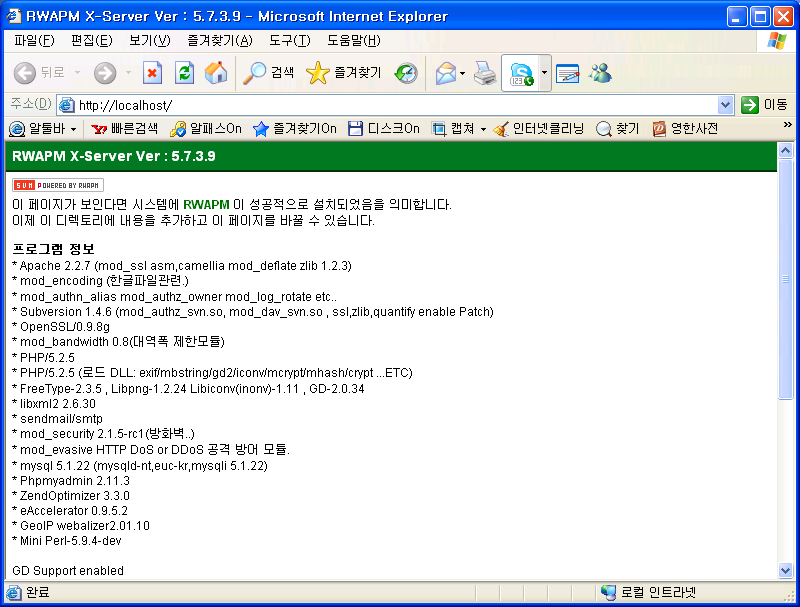This screenshot has height=607, width=800.
Task: Click the eAccelerator 0.9.5.2 line
Action: click(70, 511)
